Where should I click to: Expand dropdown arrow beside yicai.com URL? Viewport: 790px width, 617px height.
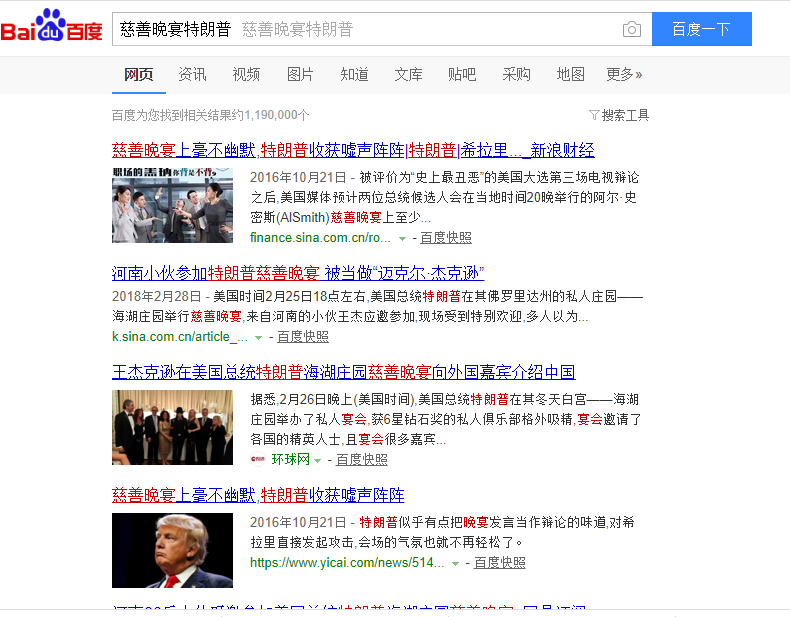pyautogui.click(x=455, y=564)
